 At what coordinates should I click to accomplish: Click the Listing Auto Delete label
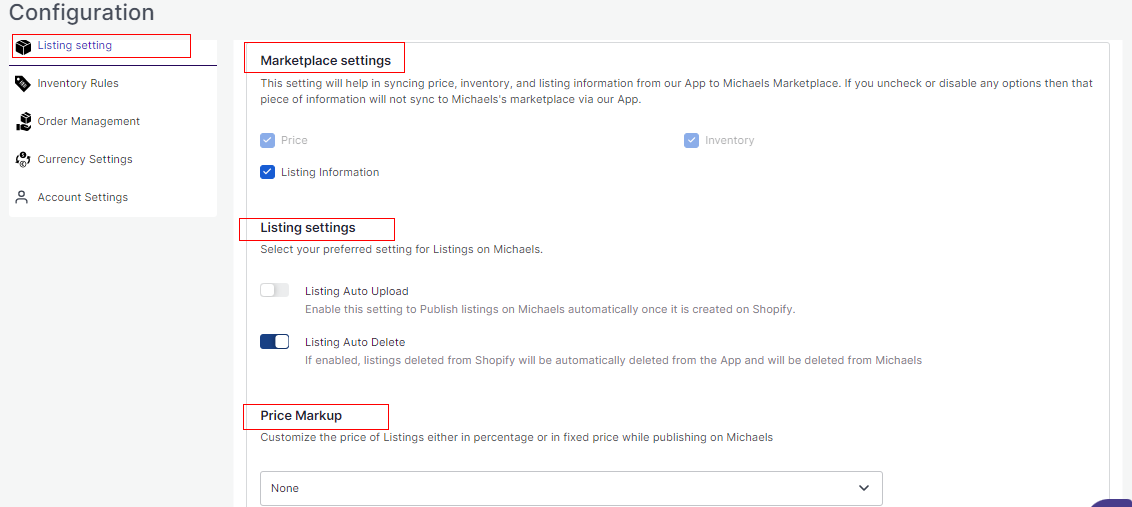coord(355,343)
